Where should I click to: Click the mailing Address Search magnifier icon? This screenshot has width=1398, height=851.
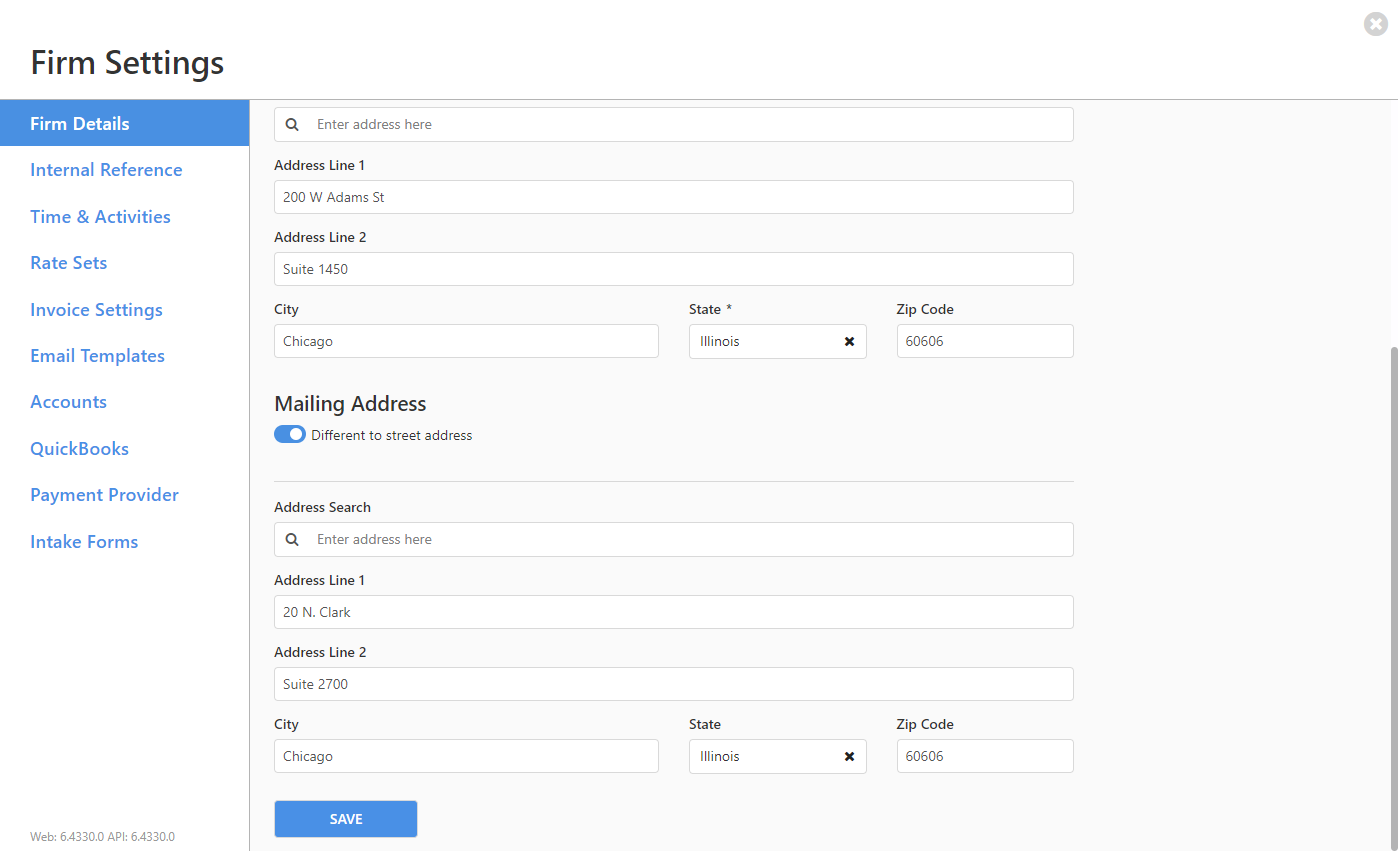(x=291, y=539)
